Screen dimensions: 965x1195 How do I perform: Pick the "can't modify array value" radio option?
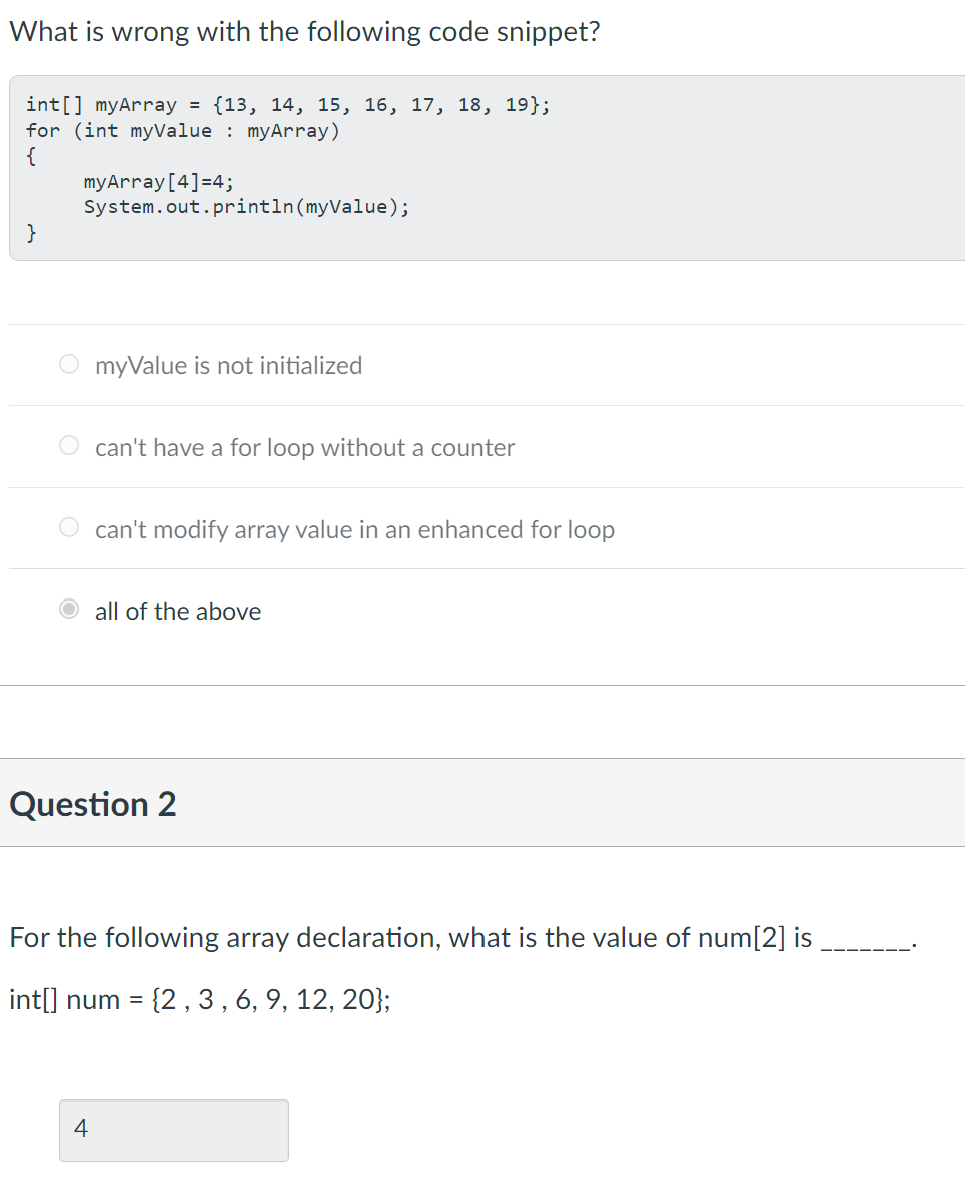click(x=69, y=527)
